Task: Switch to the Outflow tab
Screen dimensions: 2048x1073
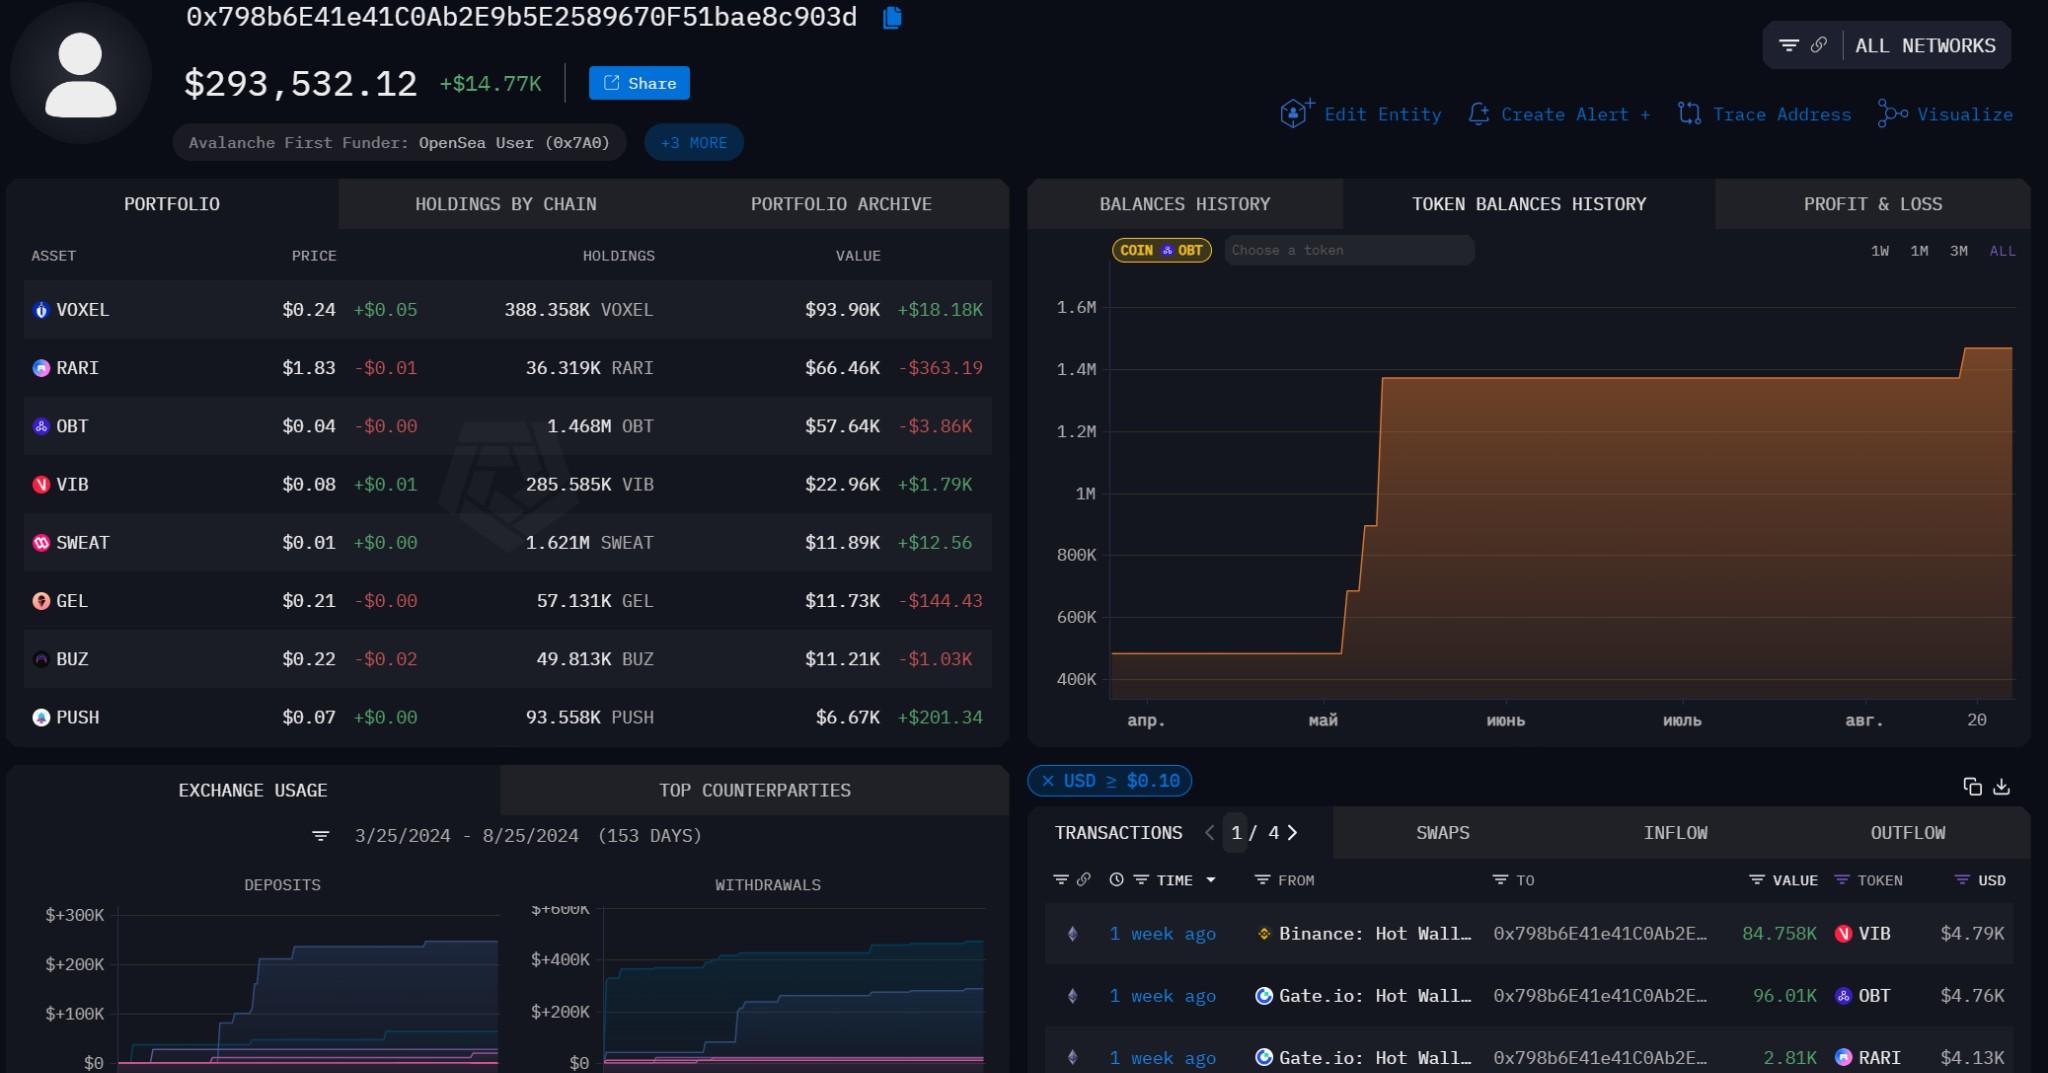Action: (1908, 833)
